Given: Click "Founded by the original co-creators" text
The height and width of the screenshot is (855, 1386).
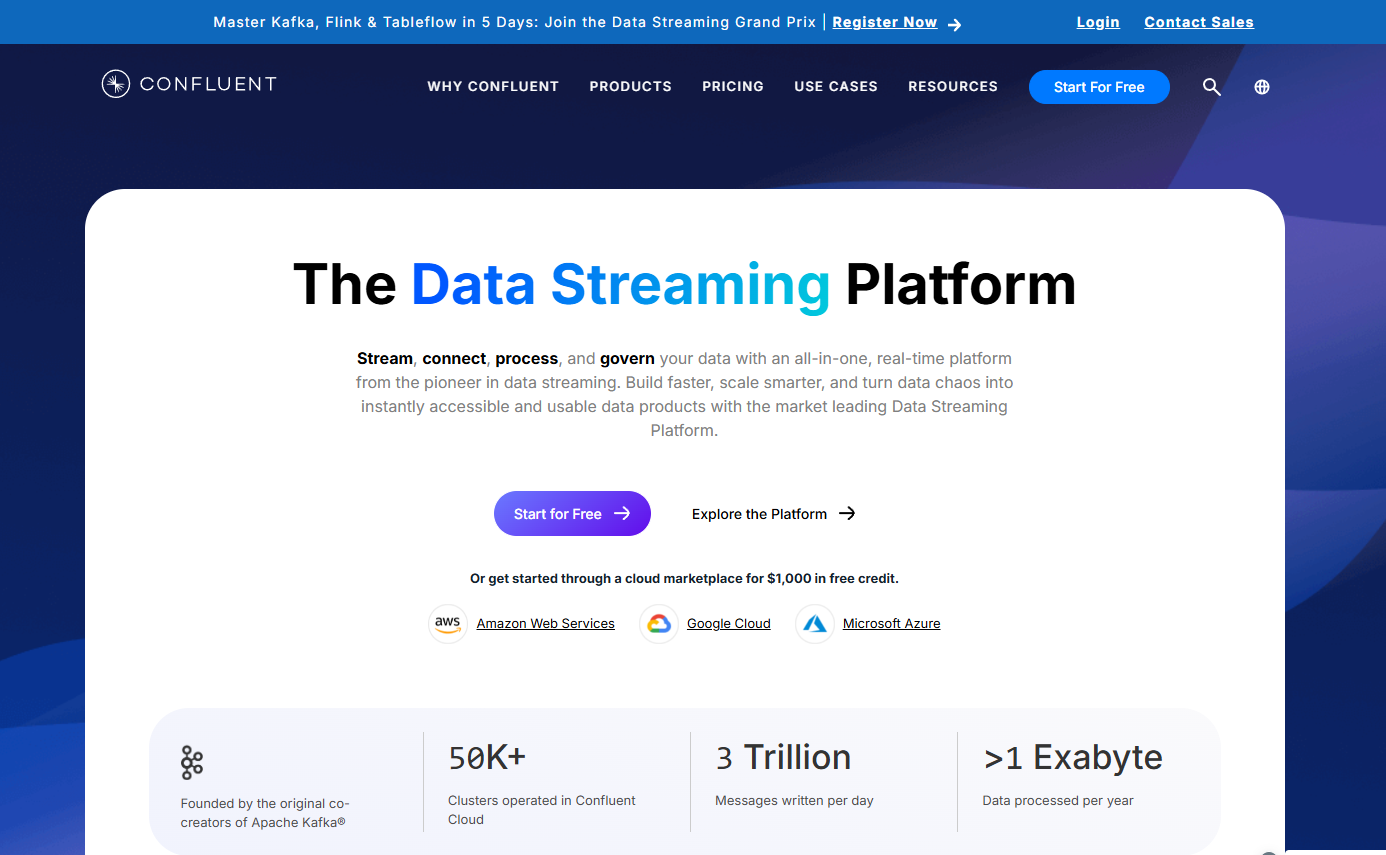Looking at the screenshot, I should point(265,812).
